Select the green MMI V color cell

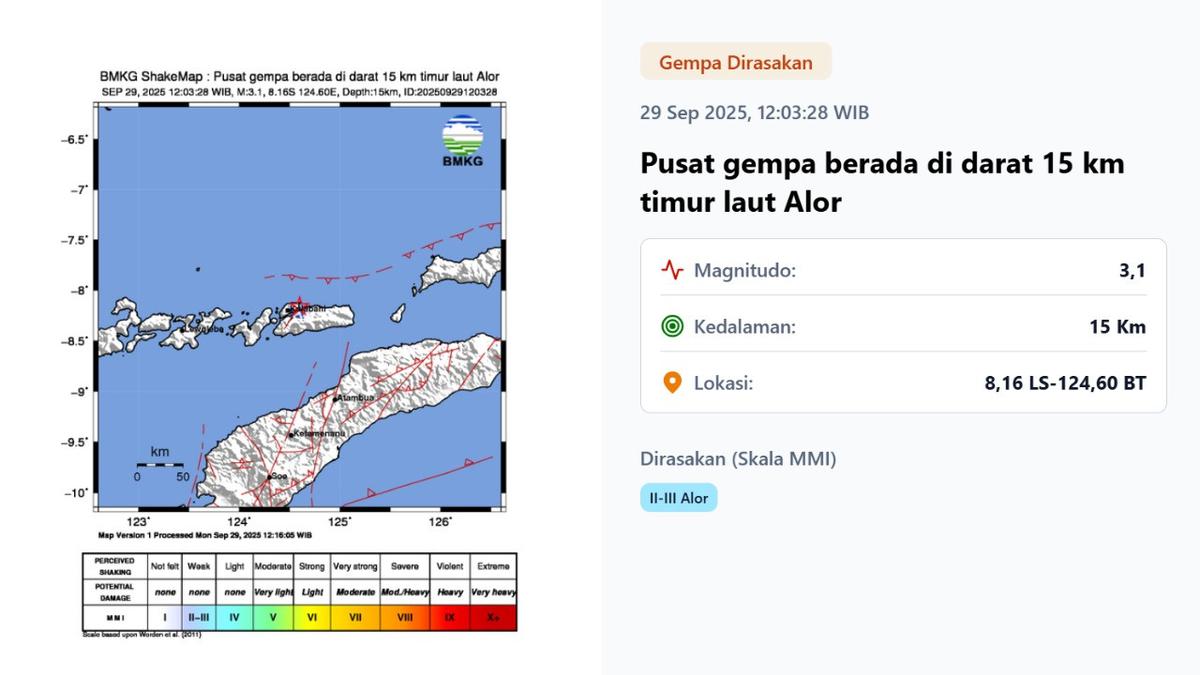(272, 618)
